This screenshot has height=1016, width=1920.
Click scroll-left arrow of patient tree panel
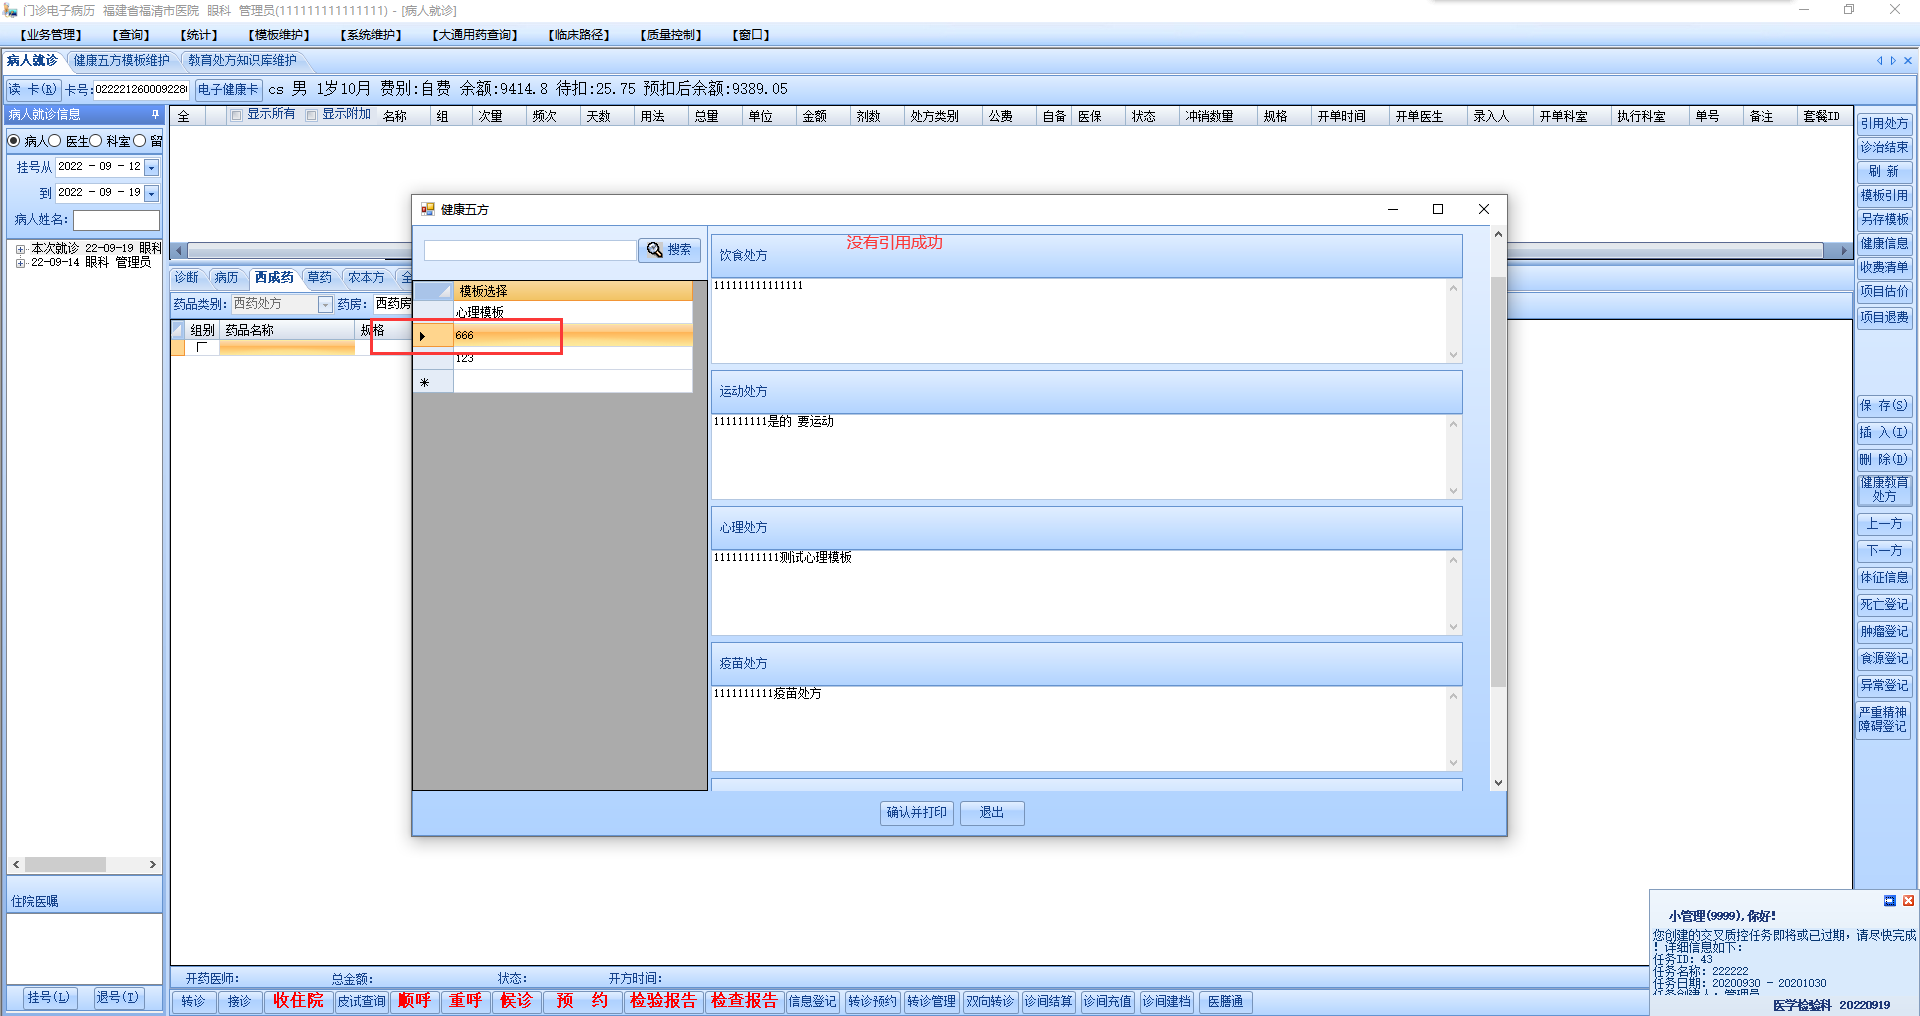pyautogui.click(x=16, y=864)
